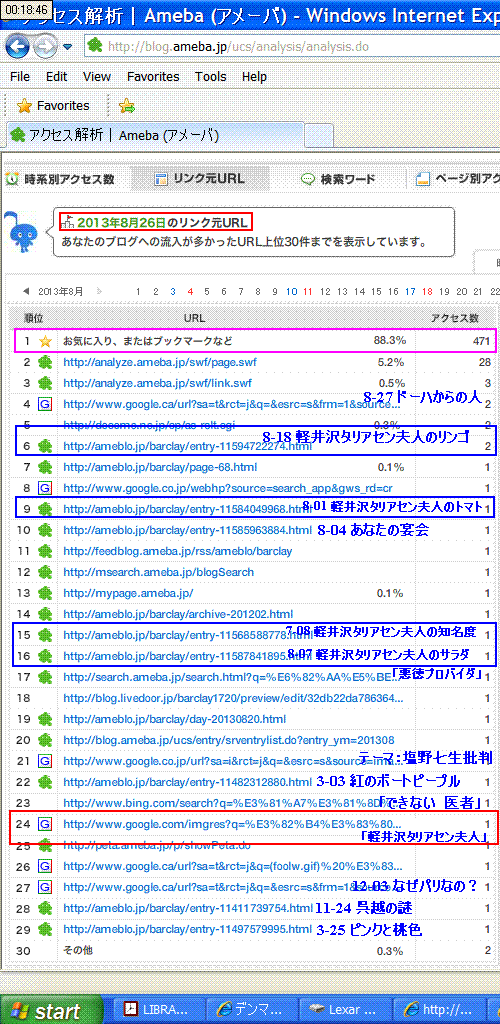
Task: Open the google.com/imgres link
Action: point(232,824)
